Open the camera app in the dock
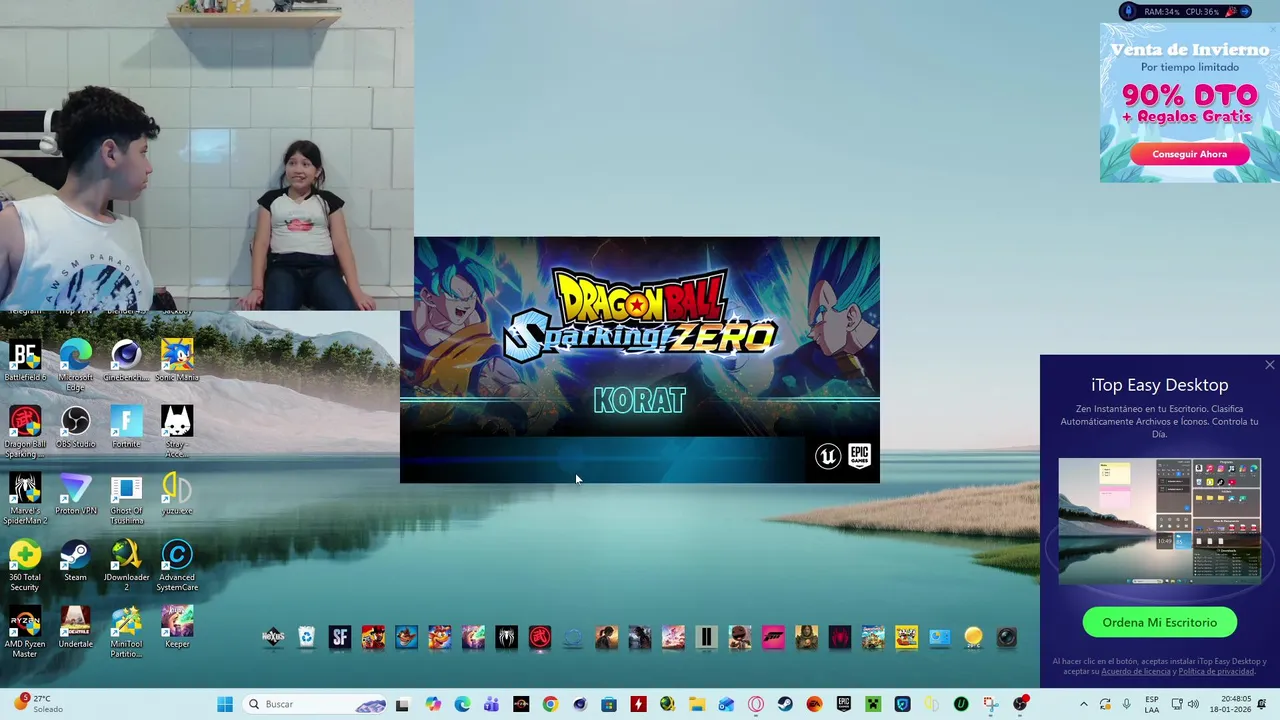 1007,637
